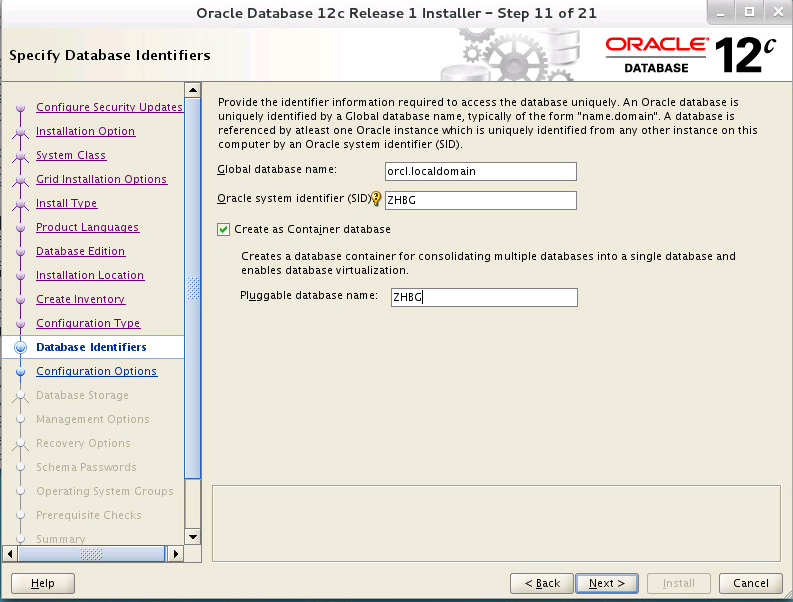Open the Installation Option step
The height and width of the screenshot is (602, 793).
click(85, 131)
